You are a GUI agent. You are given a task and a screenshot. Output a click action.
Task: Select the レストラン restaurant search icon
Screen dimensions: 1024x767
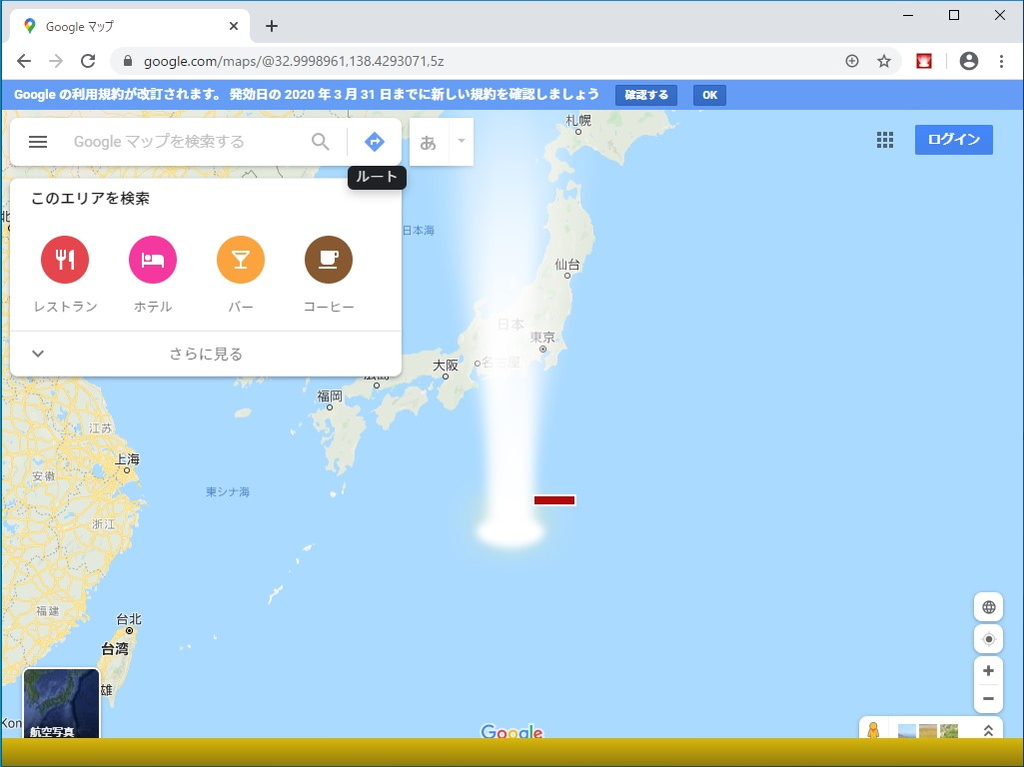click(x=64, y=261)
